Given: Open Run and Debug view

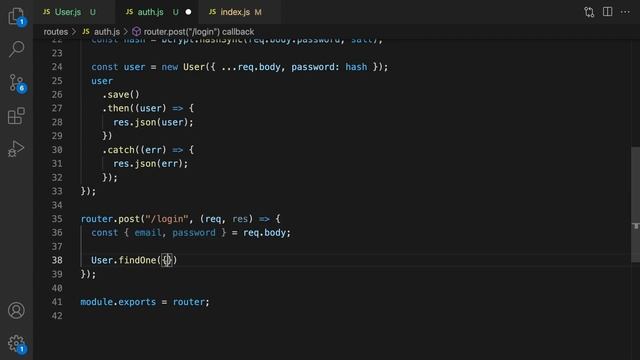Looking at the screenshot, I should (x=16, y=149).
